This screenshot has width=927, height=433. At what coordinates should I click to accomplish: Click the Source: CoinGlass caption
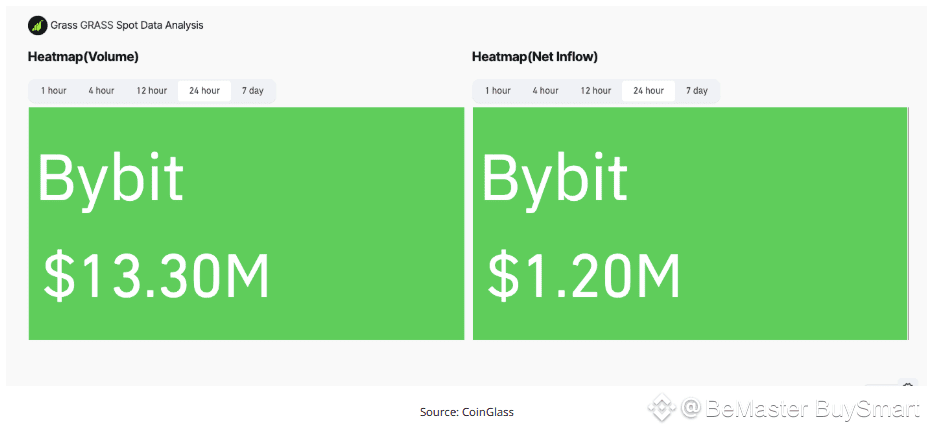pyautogui.click(x=467, y=412)
